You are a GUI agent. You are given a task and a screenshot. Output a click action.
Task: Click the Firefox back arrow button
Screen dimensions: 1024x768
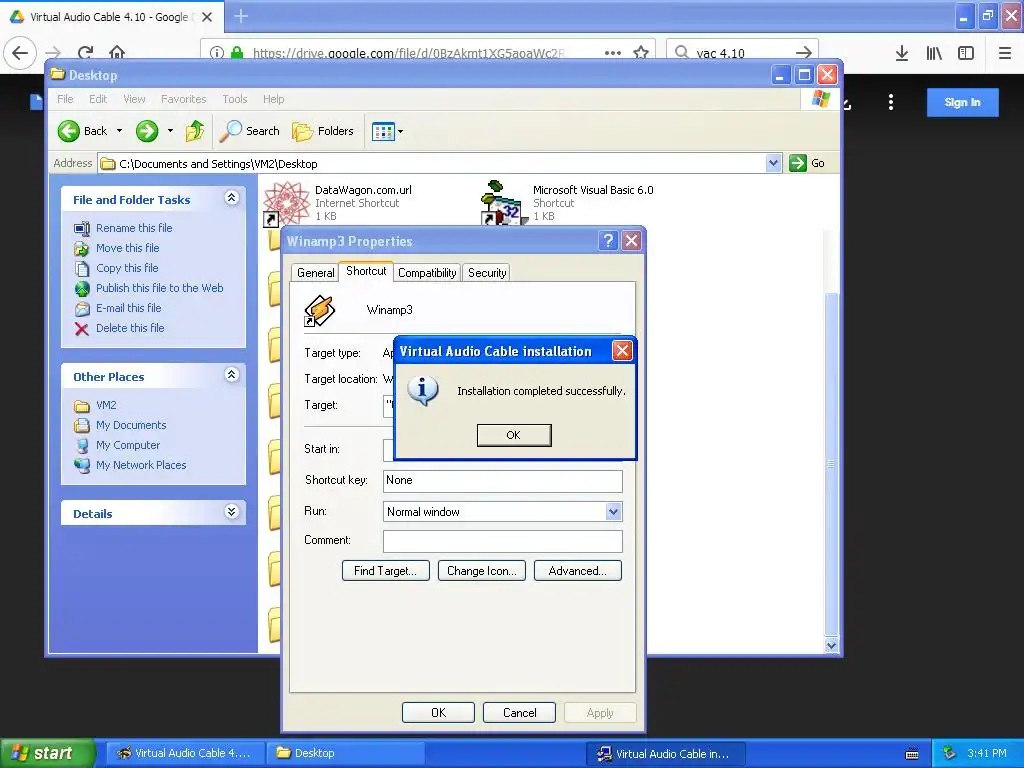[x=20, y=53]
